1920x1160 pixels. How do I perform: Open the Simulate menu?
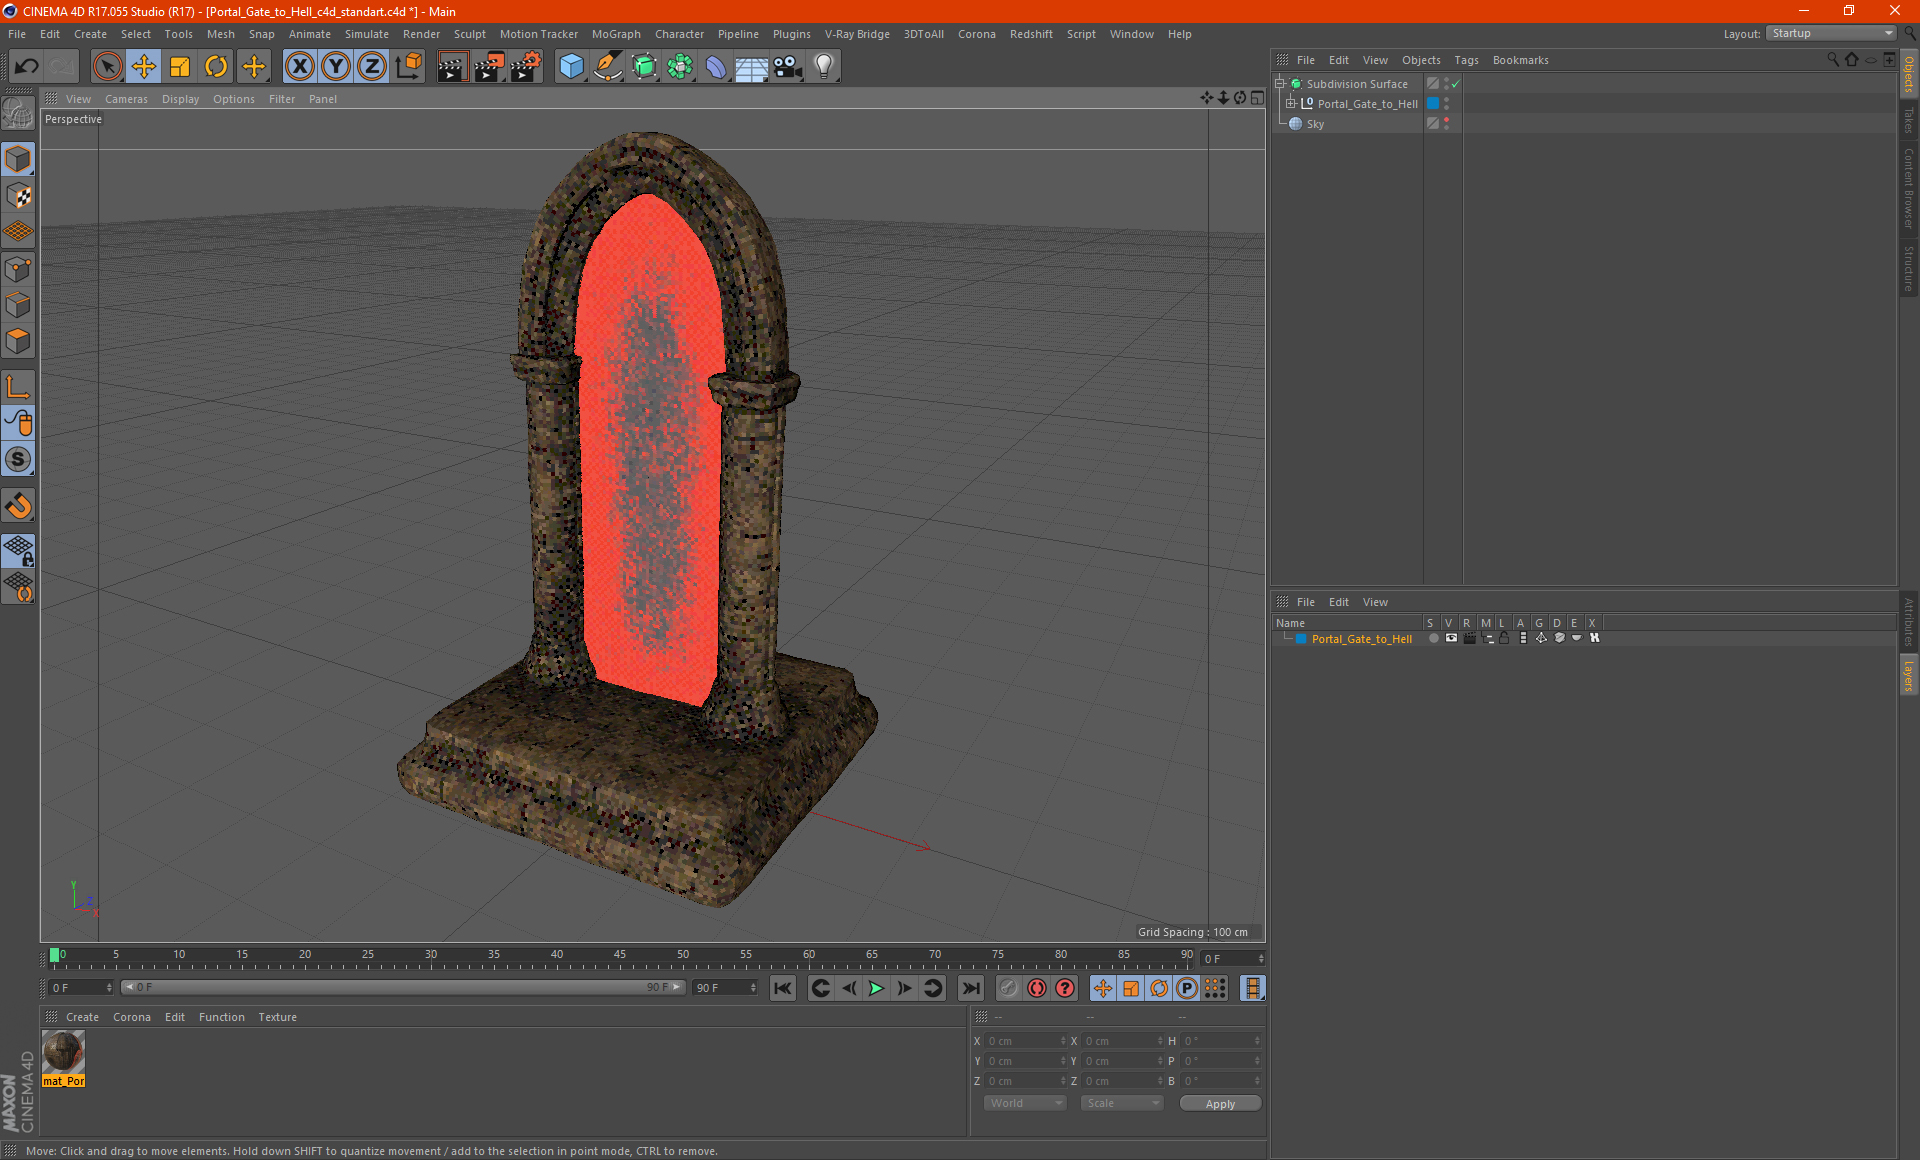click(367, 34)
